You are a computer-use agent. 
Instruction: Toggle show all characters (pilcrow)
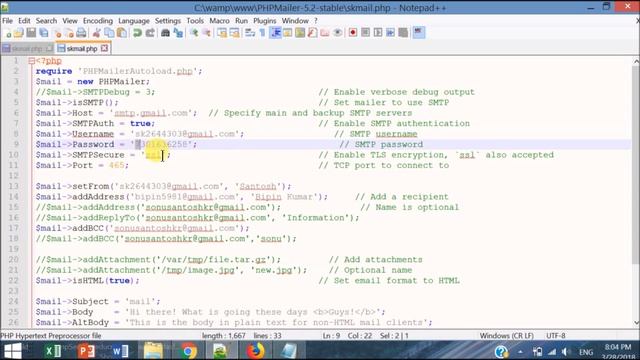point(262,33)
